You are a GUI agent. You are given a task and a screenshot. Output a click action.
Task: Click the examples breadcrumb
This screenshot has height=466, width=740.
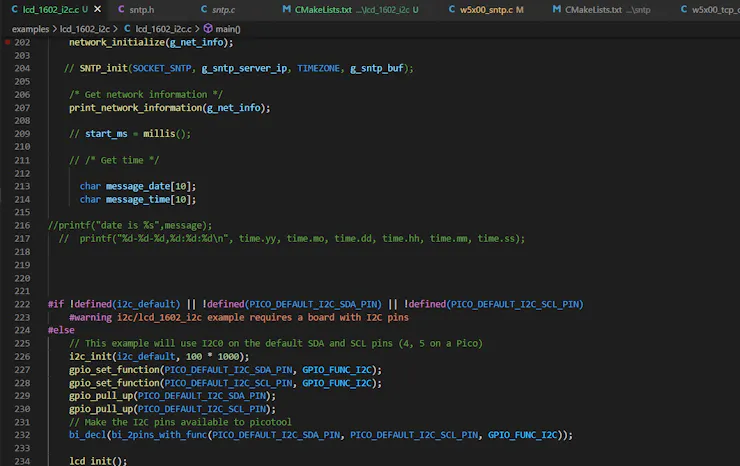tap(30, 29)
